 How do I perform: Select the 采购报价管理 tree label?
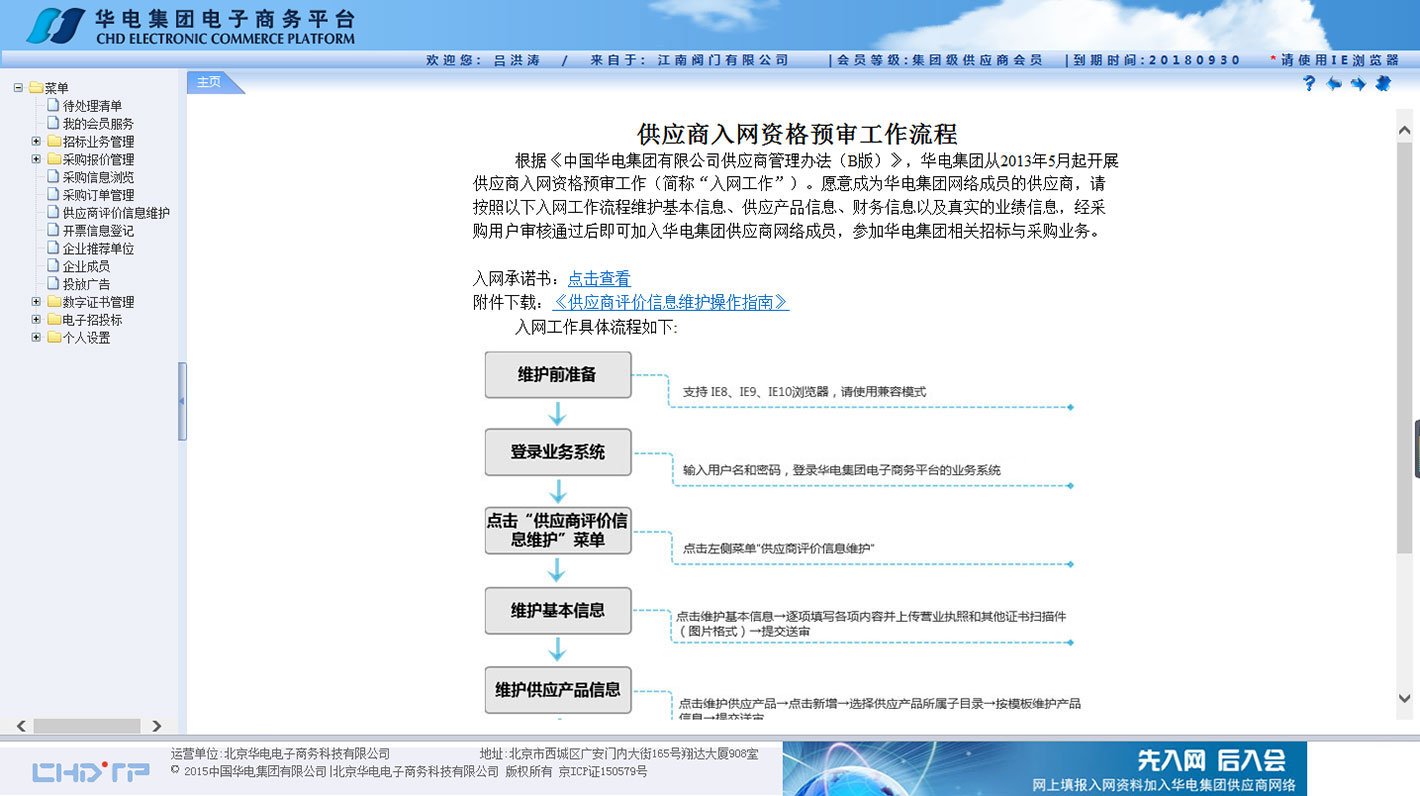click(x=98, y=160)
